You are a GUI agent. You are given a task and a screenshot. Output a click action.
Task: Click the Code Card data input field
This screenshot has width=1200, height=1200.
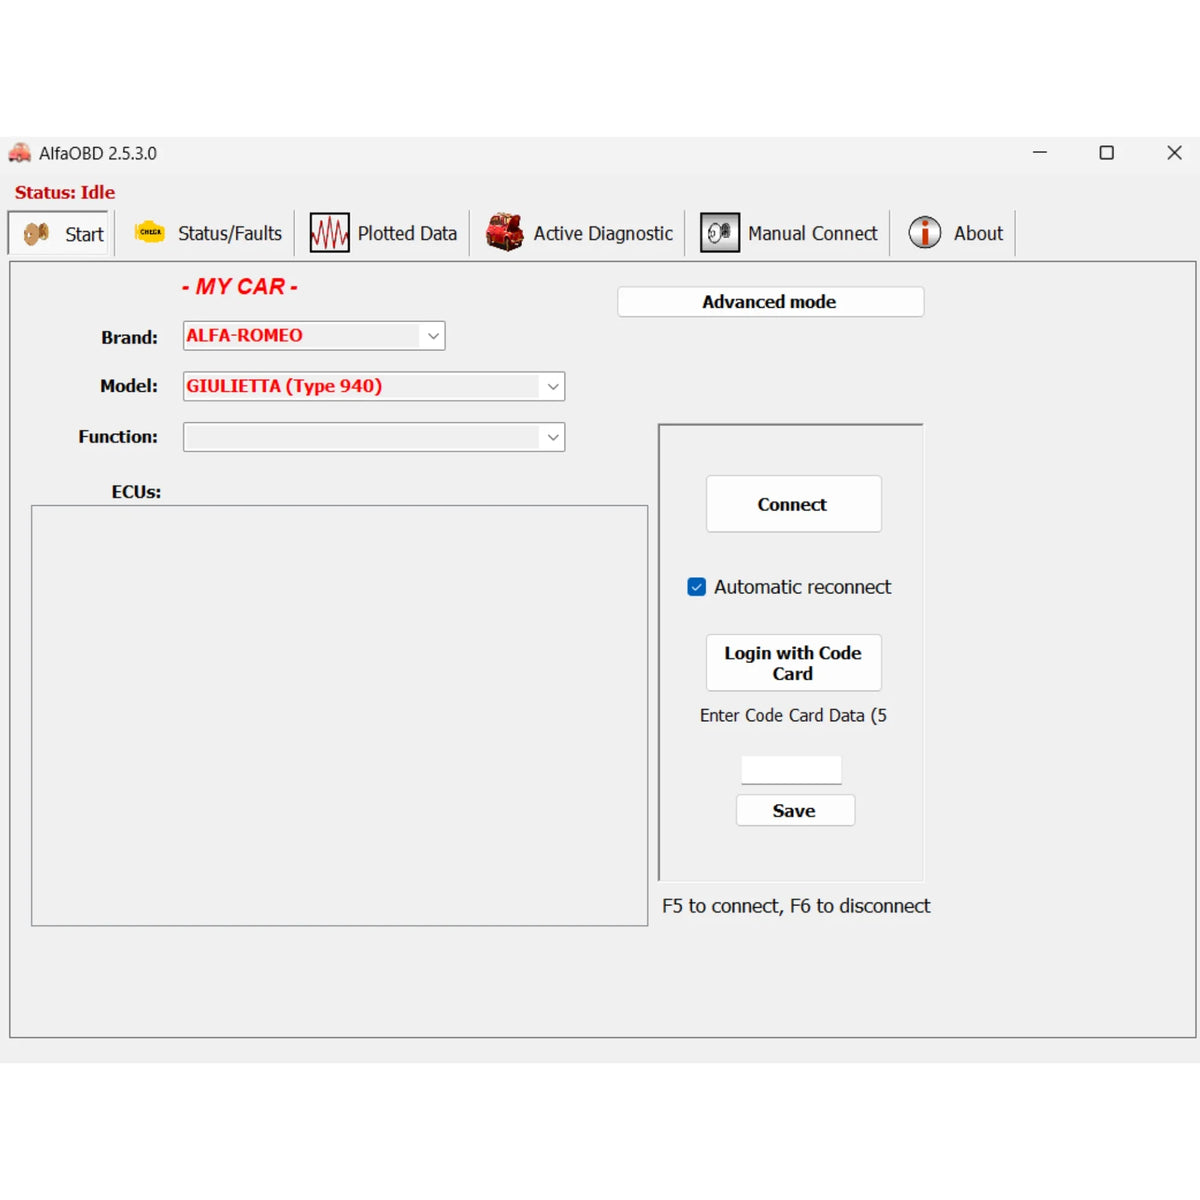tap(790, 769)
